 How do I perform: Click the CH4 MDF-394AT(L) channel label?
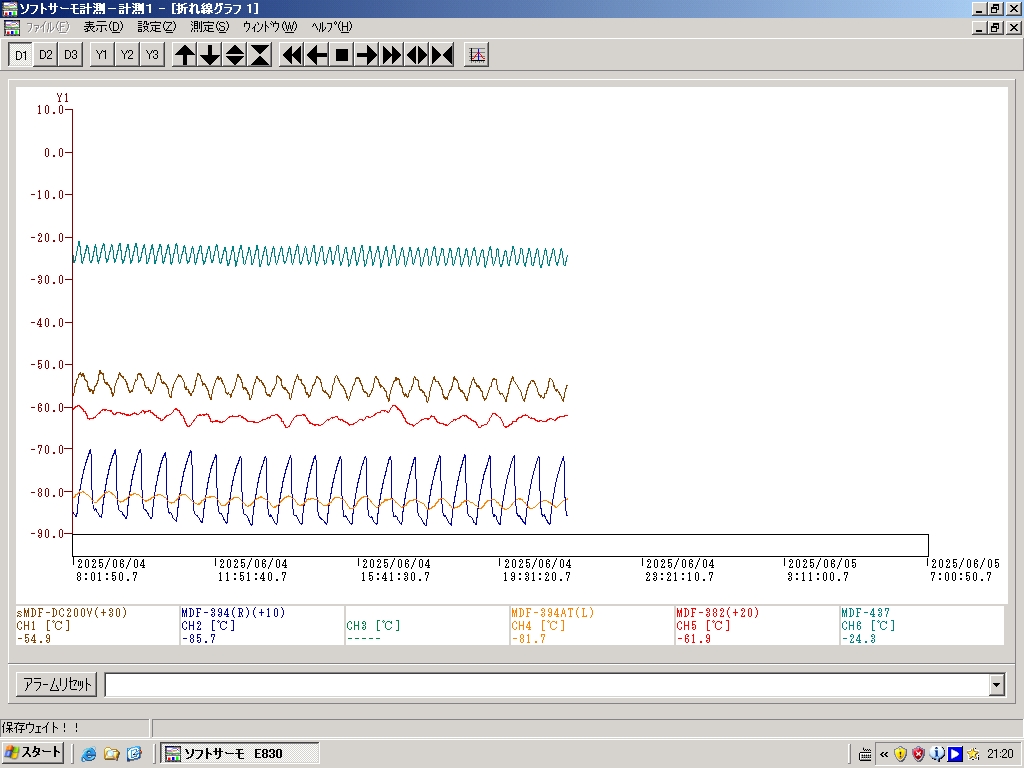tap(552, 613)
